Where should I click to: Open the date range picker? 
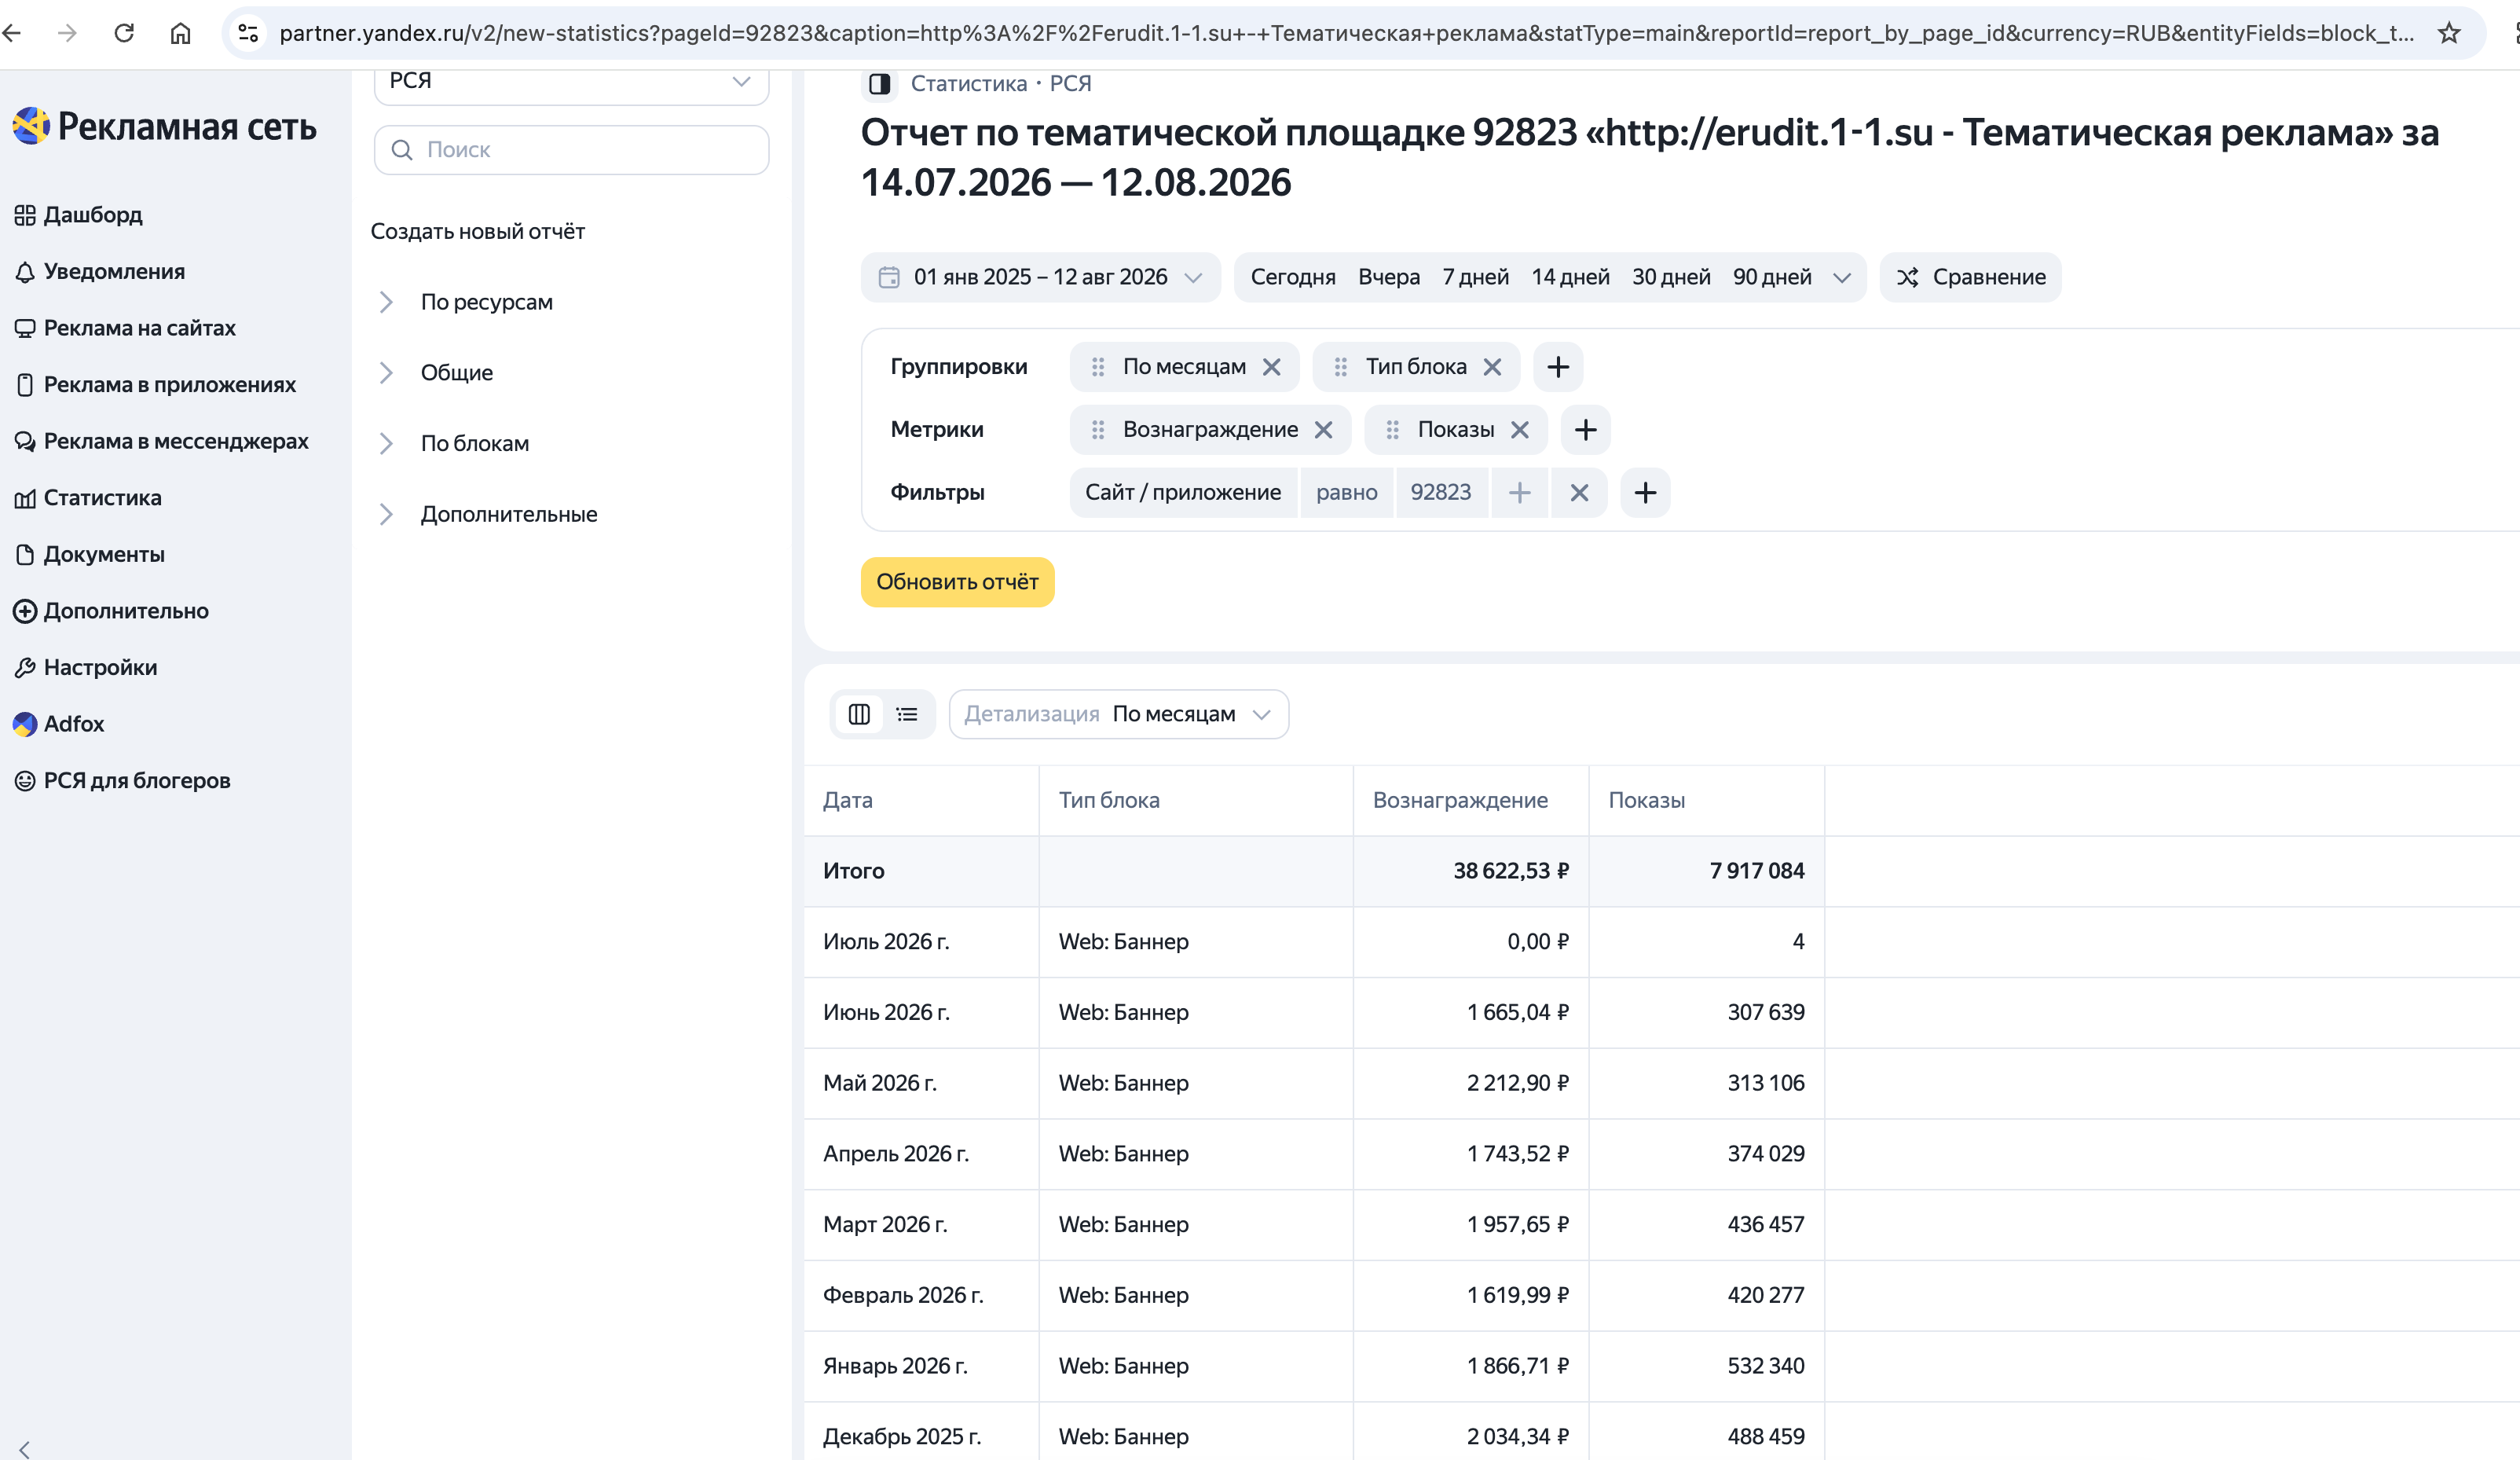click(x=1040, y=277)
